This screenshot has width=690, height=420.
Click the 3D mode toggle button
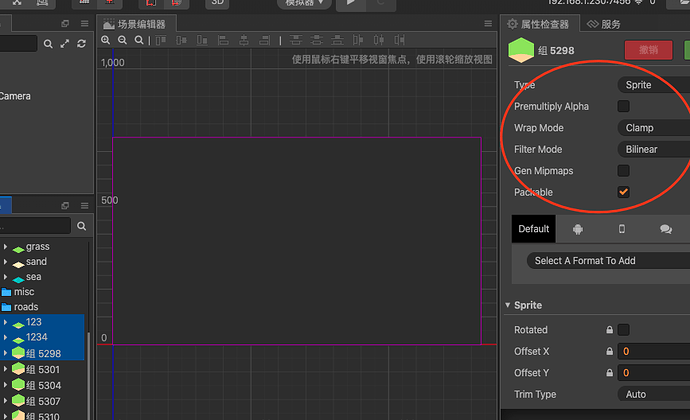pyautogui.click(x=217, y=4)
